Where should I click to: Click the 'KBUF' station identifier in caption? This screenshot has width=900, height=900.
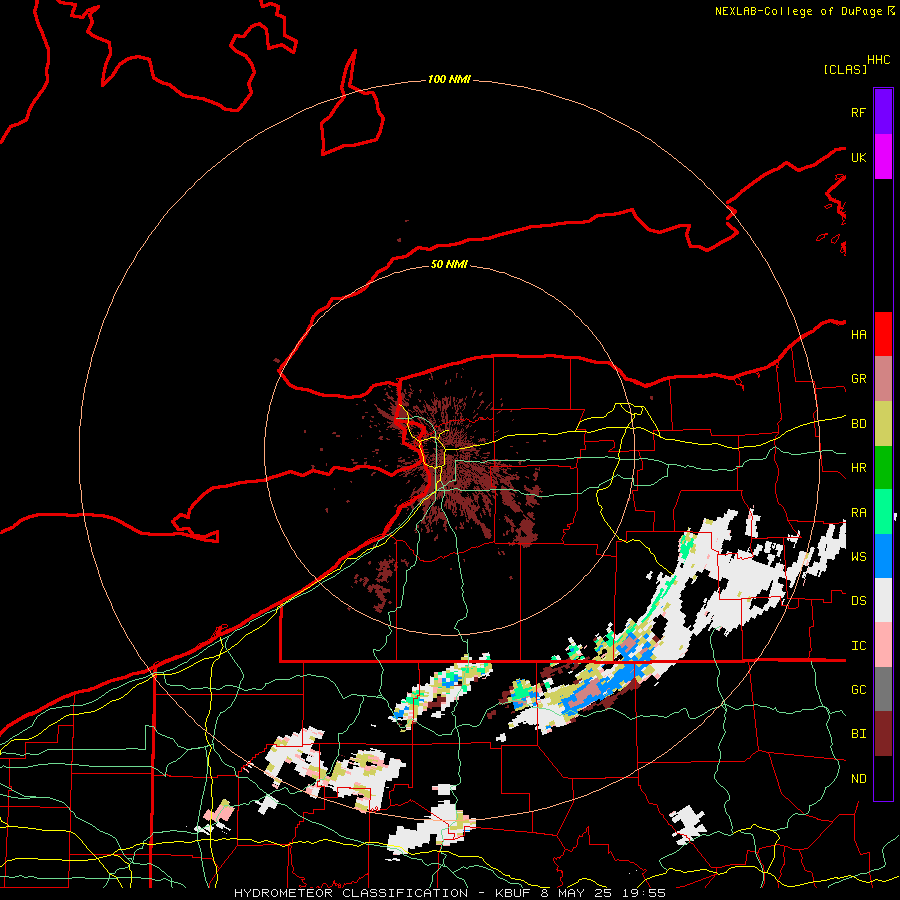(x=513, y=893)
